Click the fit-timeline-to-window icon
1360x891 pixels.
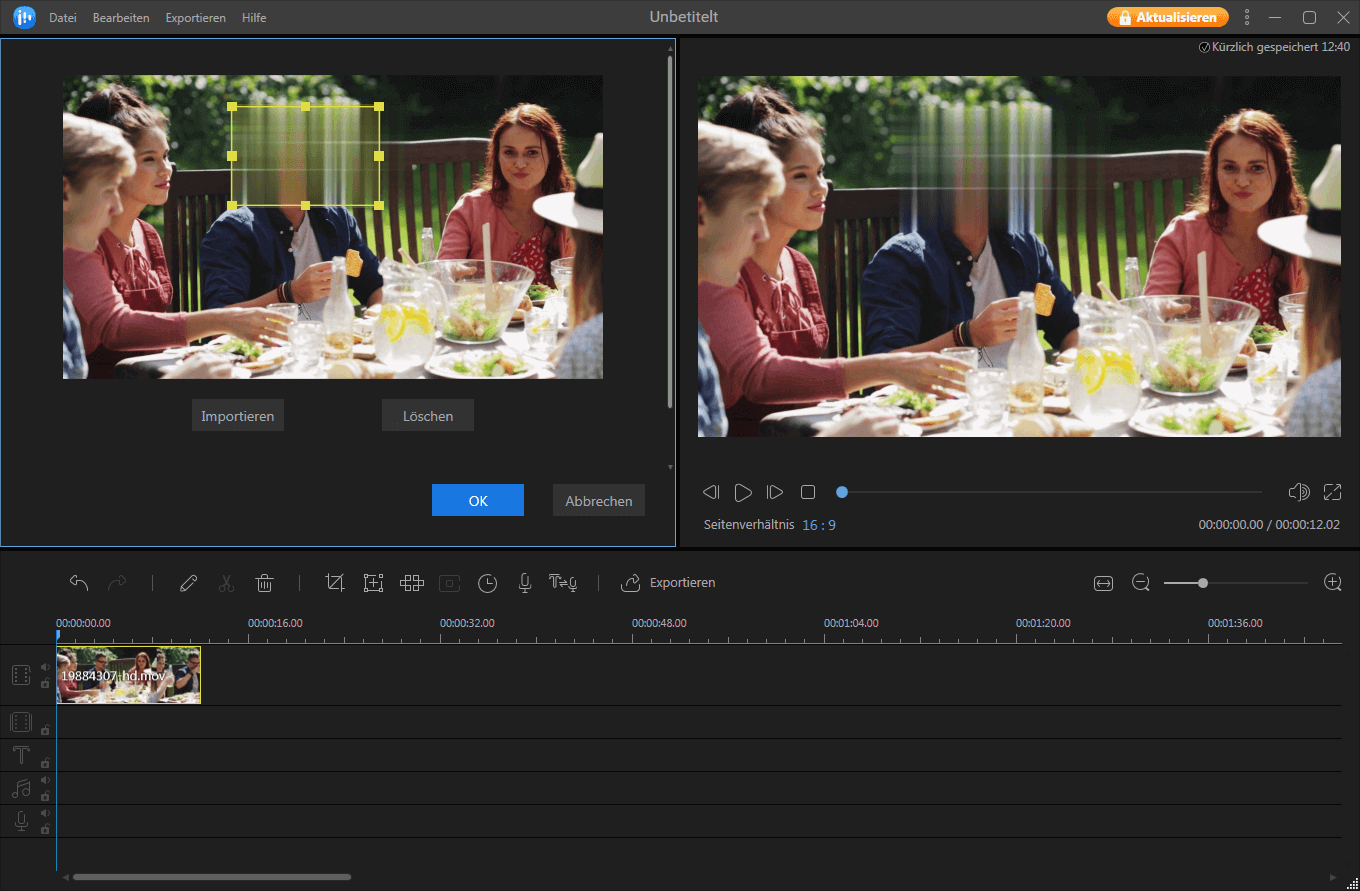pyautogui.click(x=1103, y=582)
